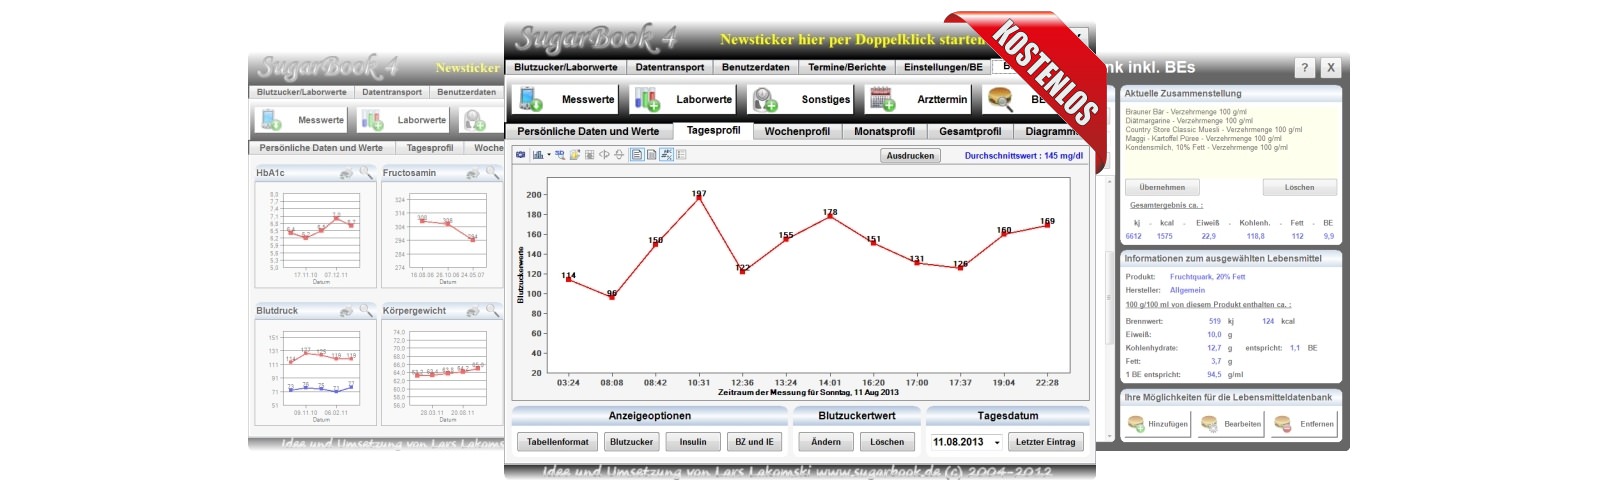Open the Termine/Berichte menu
1600x500 pixels.
click(x=847, y=67)
